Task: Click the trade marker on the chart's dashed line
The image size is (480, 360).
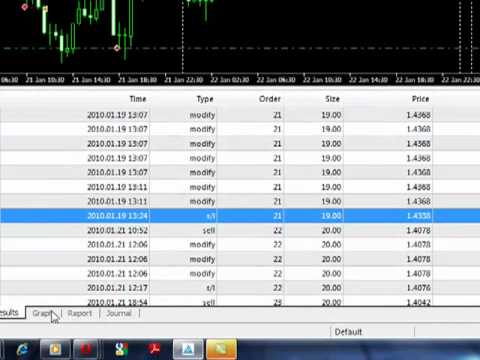Action: point(117,48)
